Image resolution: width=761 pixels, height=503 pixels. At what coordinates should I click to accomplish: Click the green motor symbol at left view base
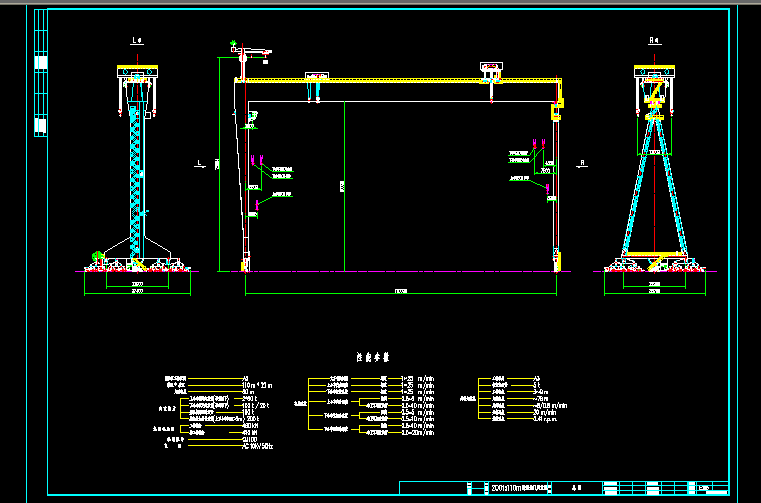[98, 256]
